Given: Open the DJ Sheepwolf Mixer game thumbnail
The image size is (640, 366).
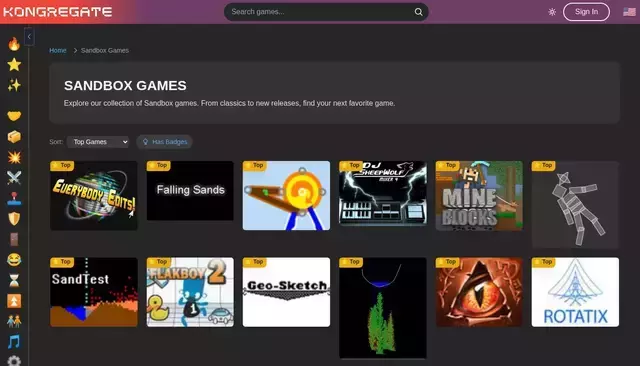Looking at the screenshot, I should tap(383, 193).
